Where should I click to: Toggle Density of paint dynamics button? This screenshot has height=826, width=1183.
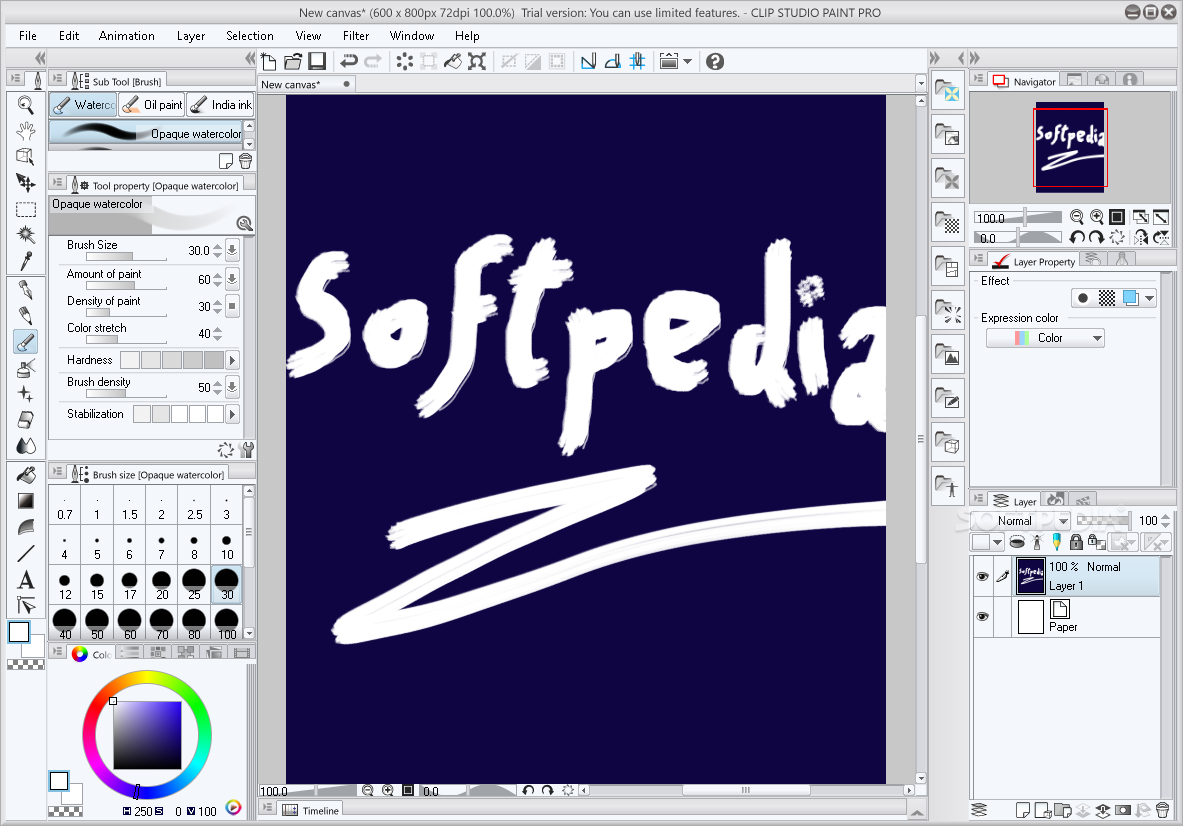[232, 306]
